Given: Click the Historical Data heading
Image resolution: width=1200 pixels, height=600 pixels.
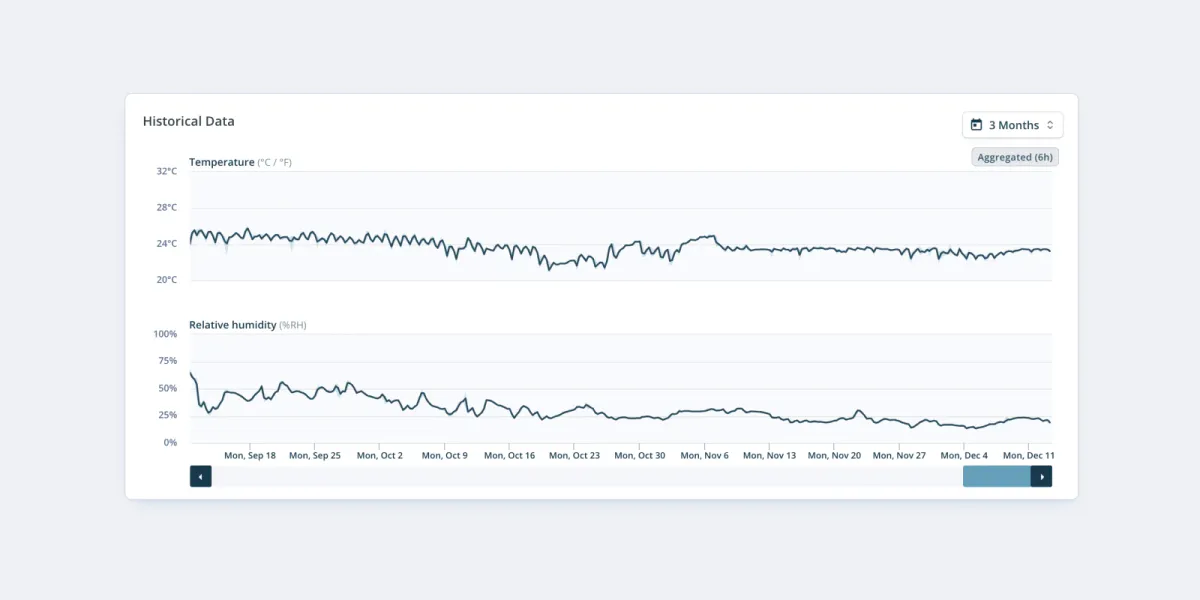Looking at the screenshot, I should (x=188, y=121).
